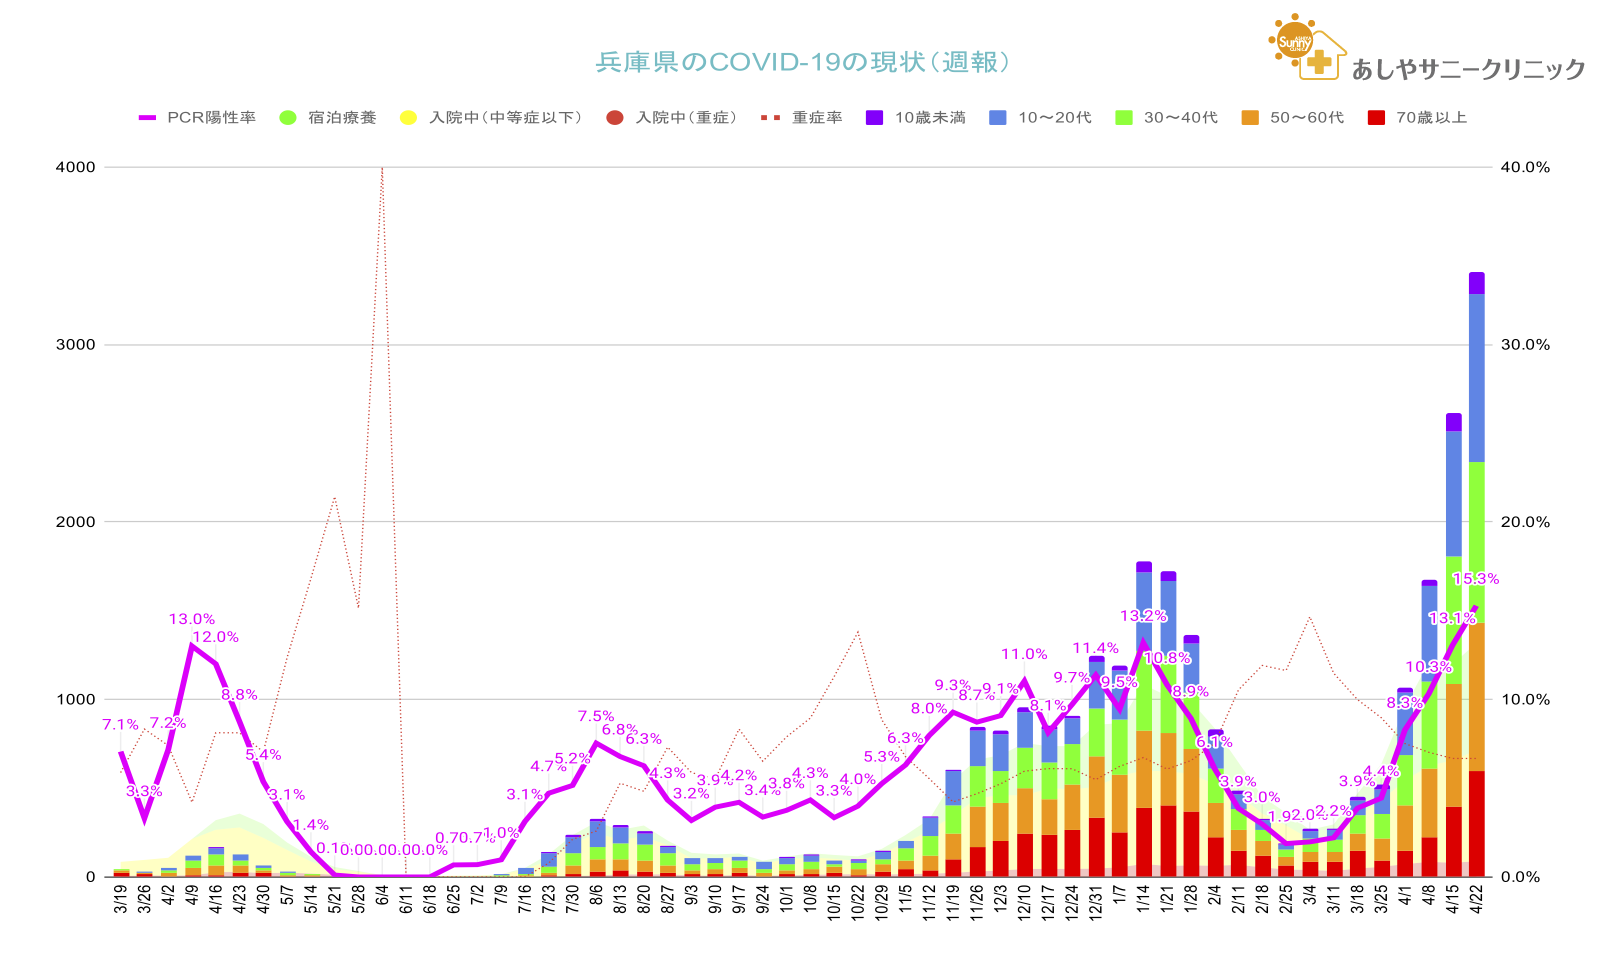
Task: Click the 4000 left axis label
Action: [76, 167]
